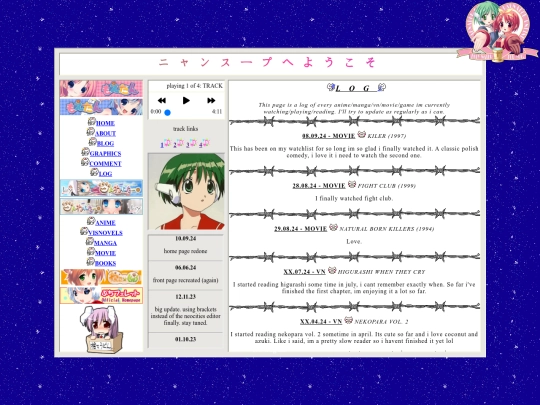Click the Japanese welcome header text
The width and height of the screenshot is (540, 405).
[x=267, y=62]
